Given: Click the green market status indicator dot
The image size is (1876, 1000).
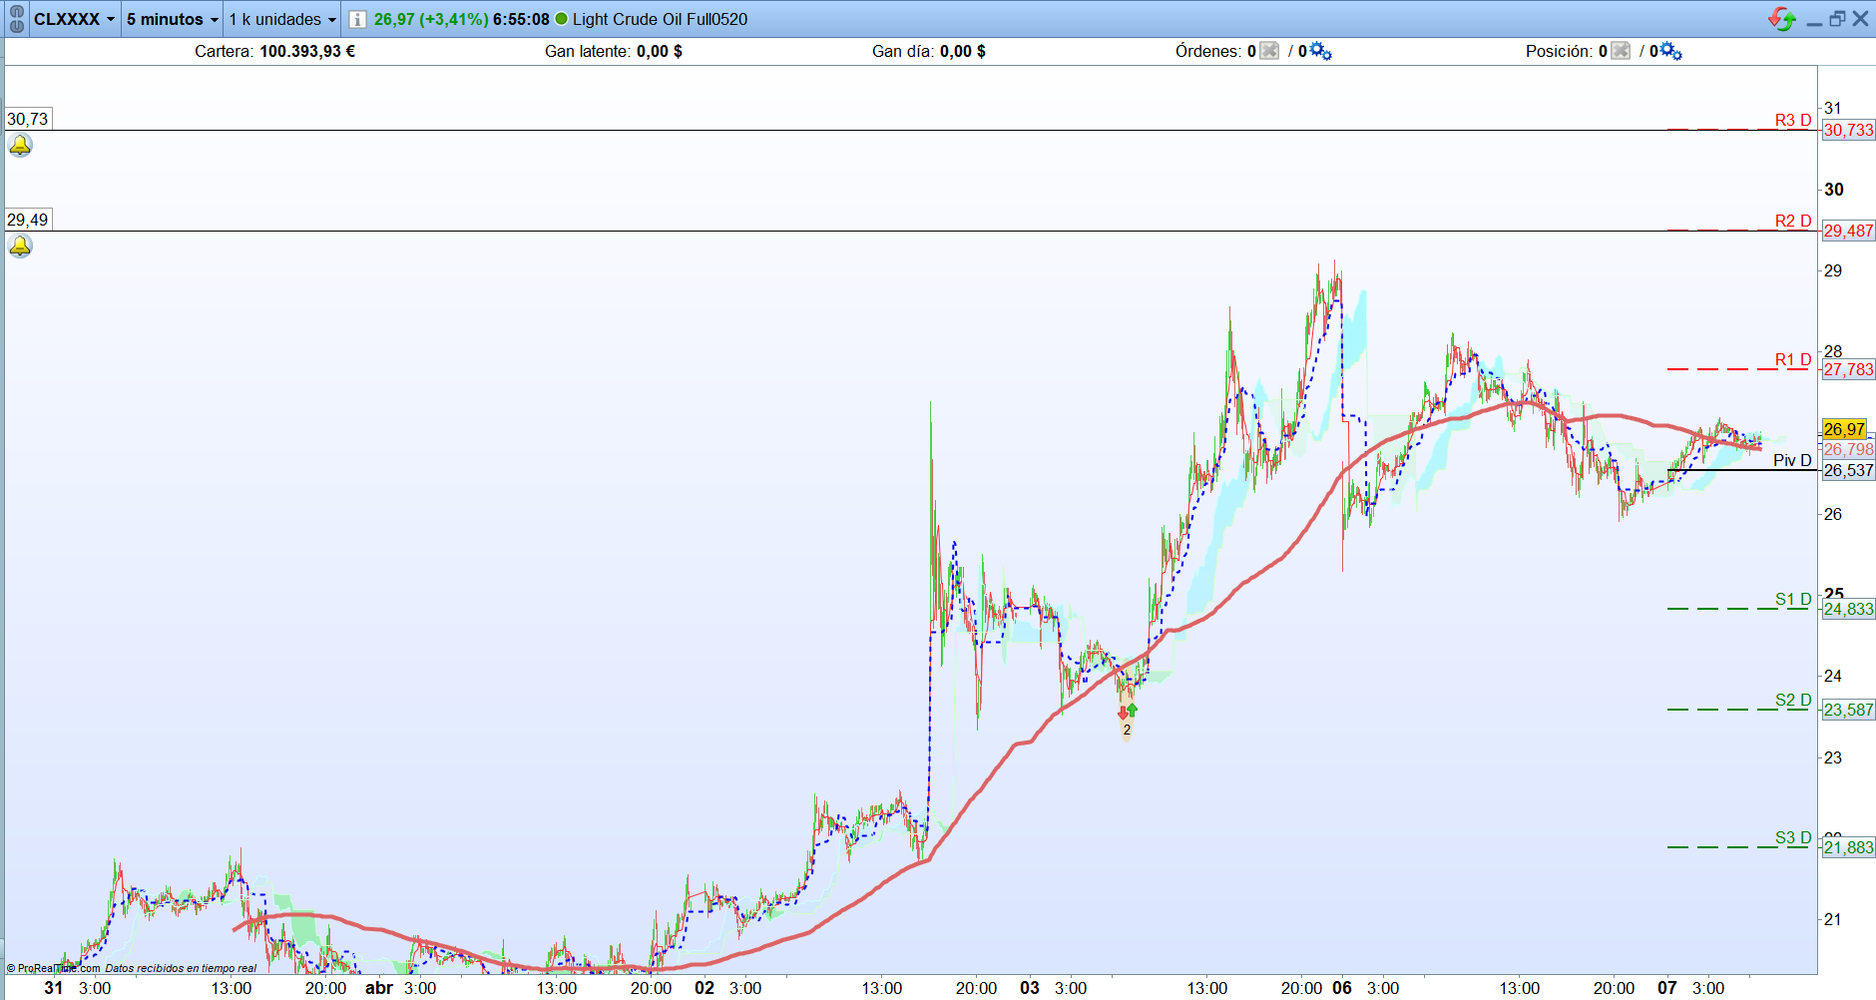Looking at the screenshot, I should point(561,19).
